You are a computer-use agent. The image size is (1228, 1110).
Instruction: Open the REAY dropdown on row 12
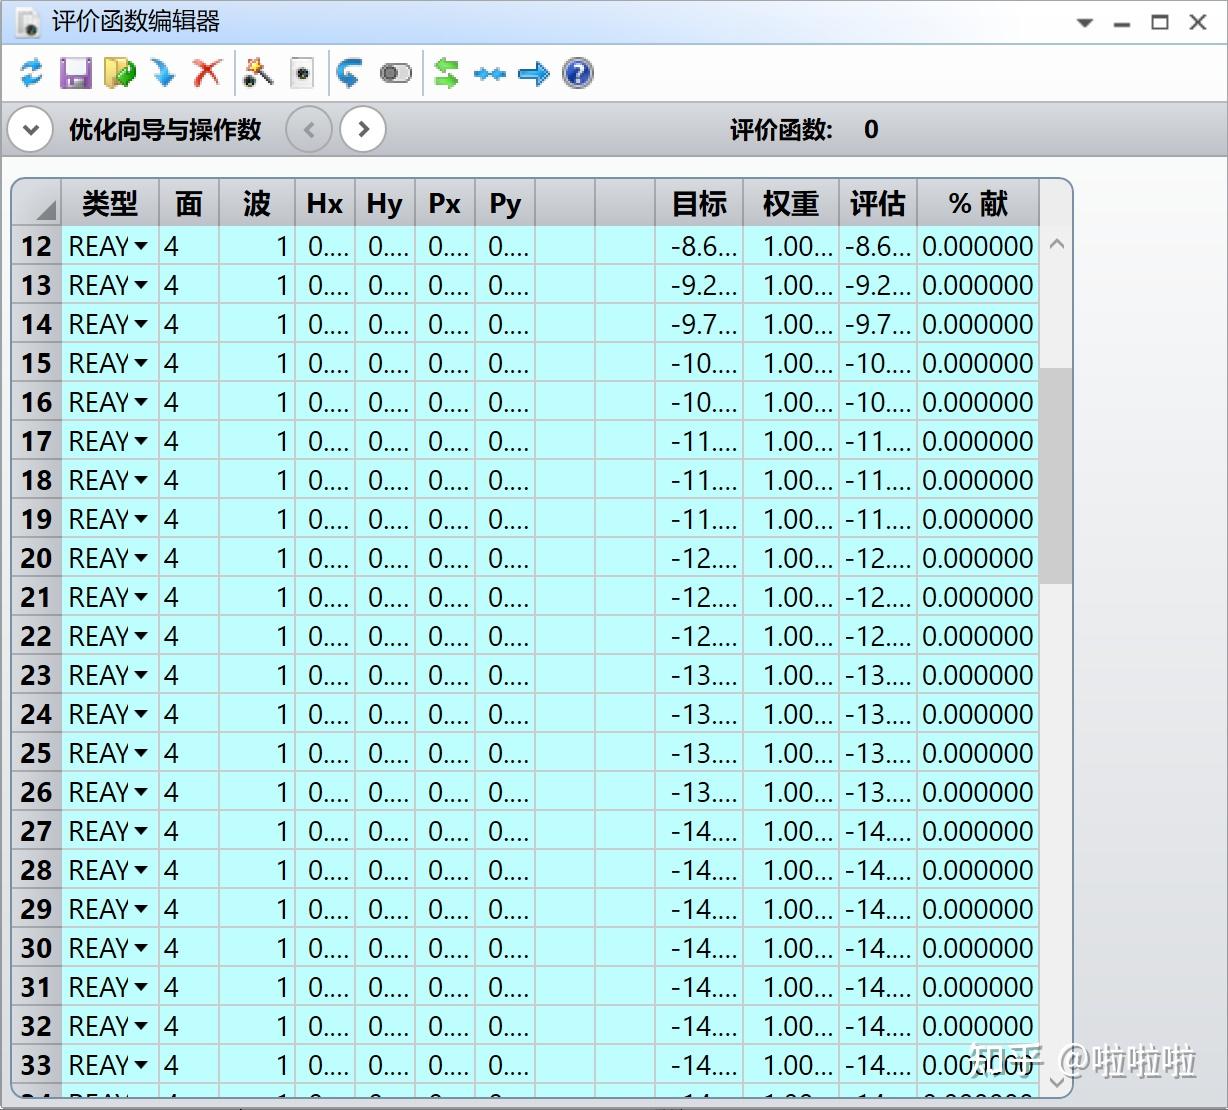coord(141,246)
